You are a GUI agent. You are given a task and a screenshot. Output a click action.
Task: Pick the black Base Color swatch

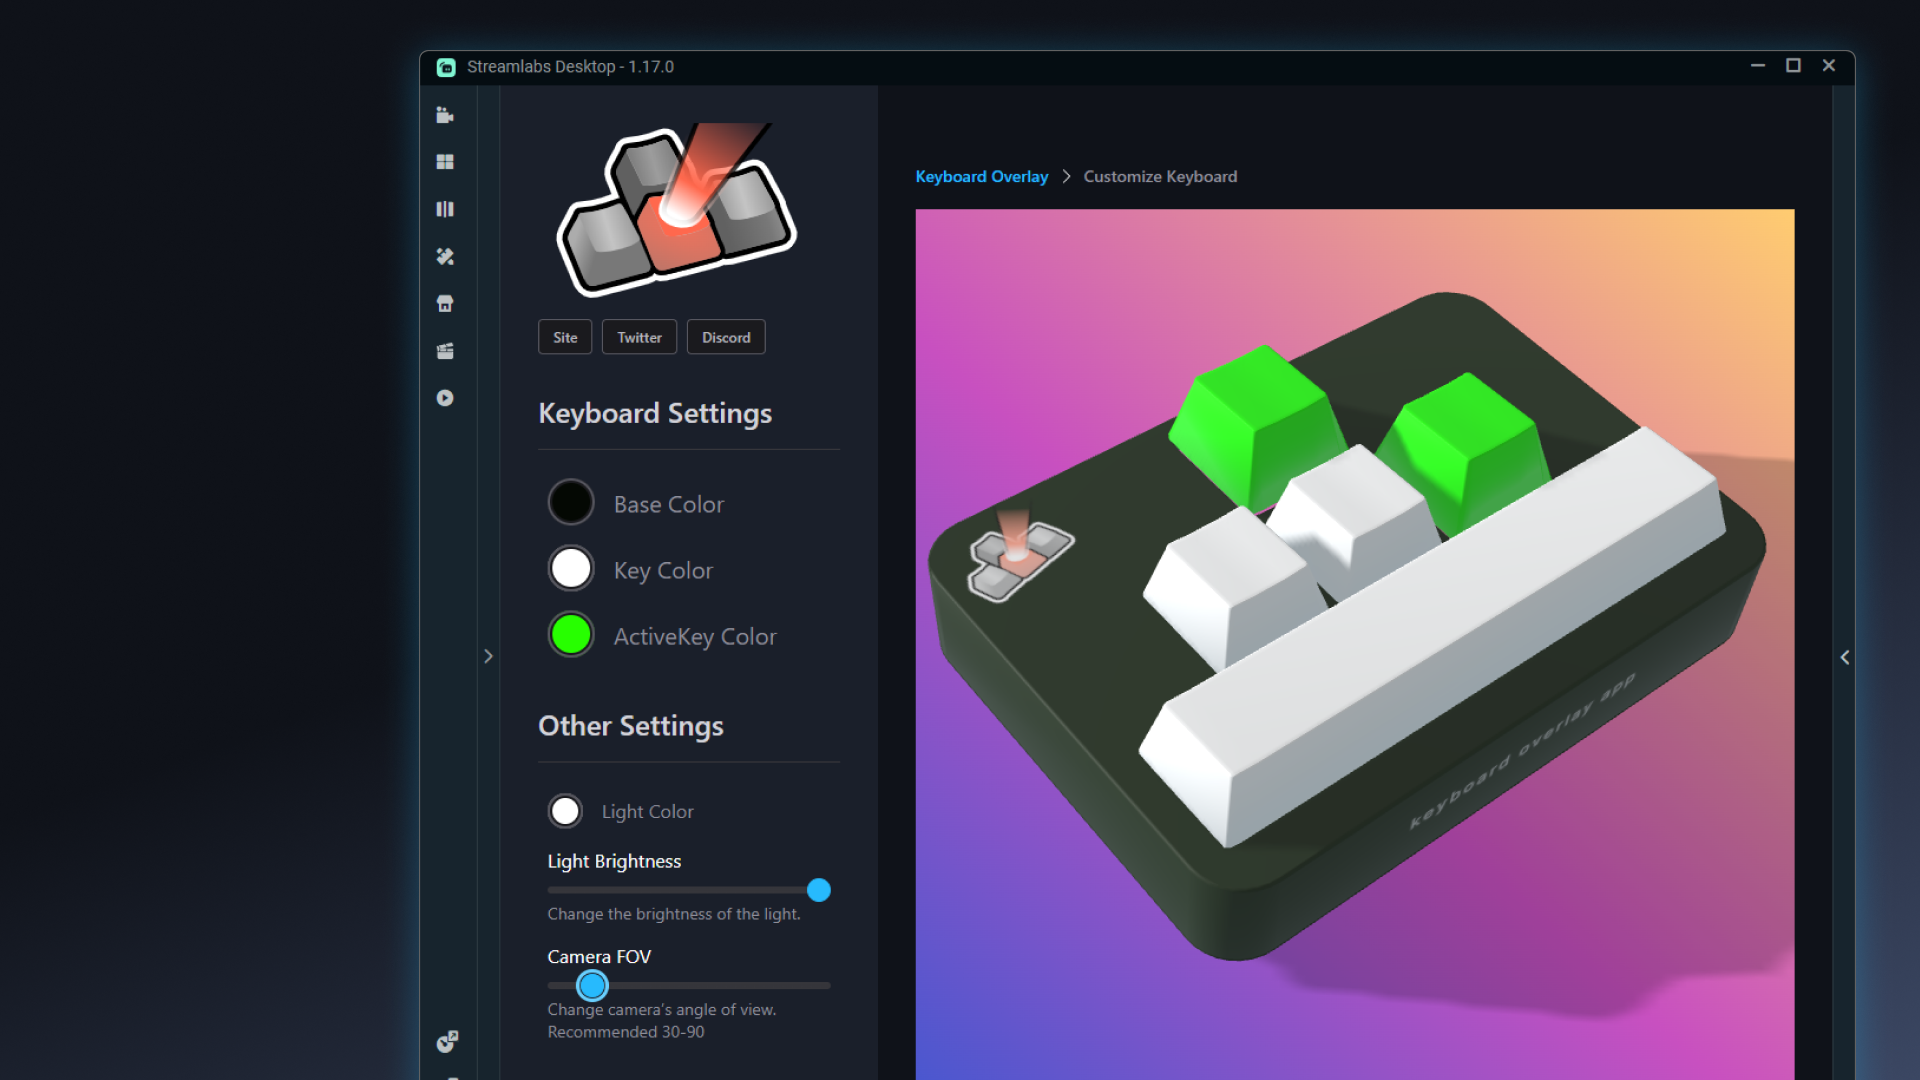point(571,502)
